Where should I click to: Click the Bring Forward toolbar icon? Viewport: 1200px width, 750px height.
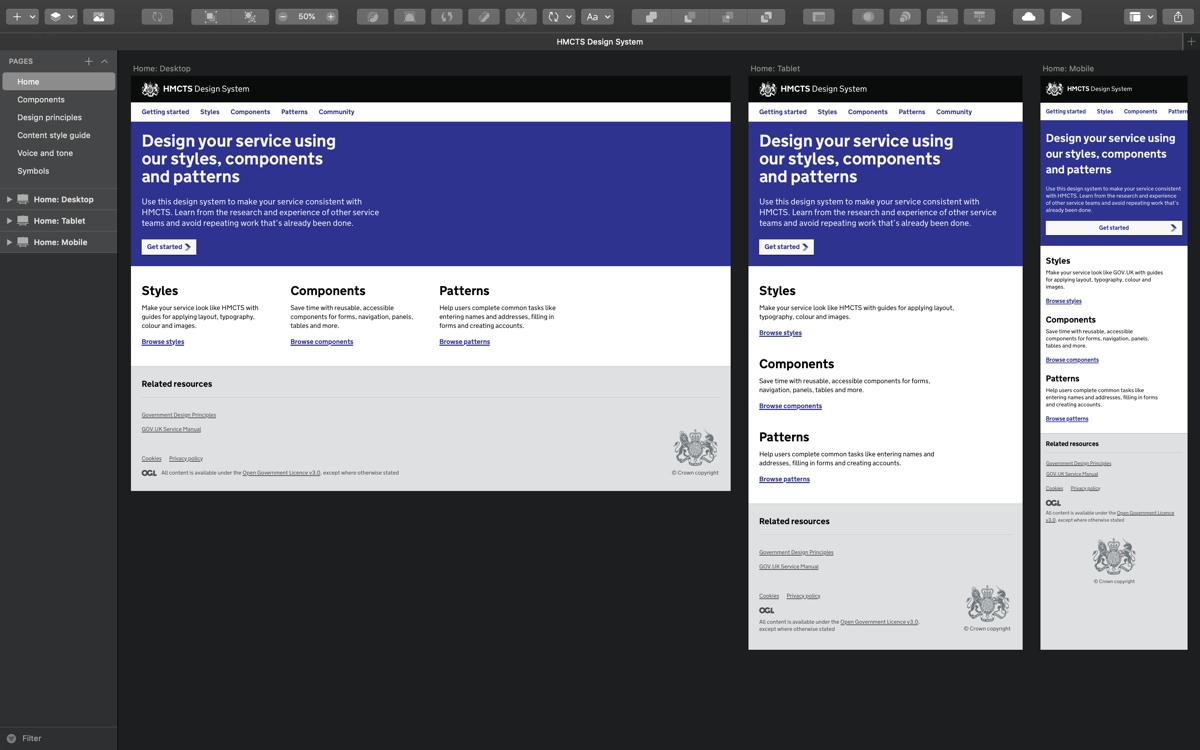[x=942, y=17]
